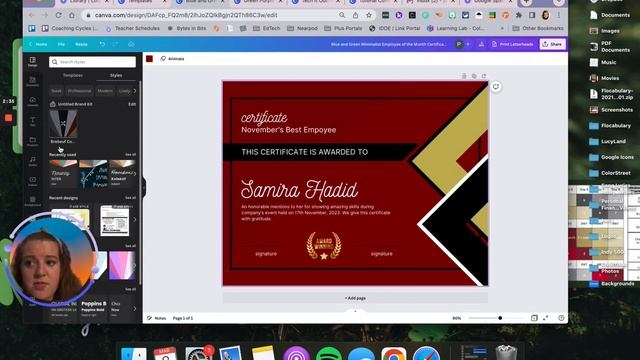Open the grid view icon in bottom bar
This screenshot has height=360, width=640.
pyautogui.click(x=534, y=318)
